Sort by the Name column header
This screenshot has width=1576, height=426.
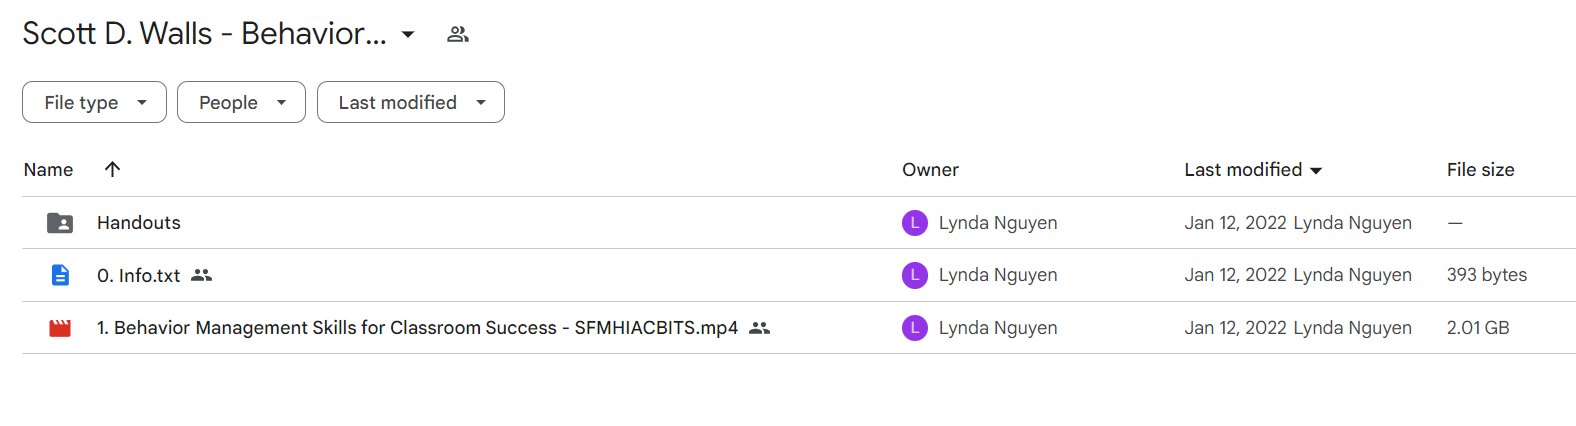[48, 170]
